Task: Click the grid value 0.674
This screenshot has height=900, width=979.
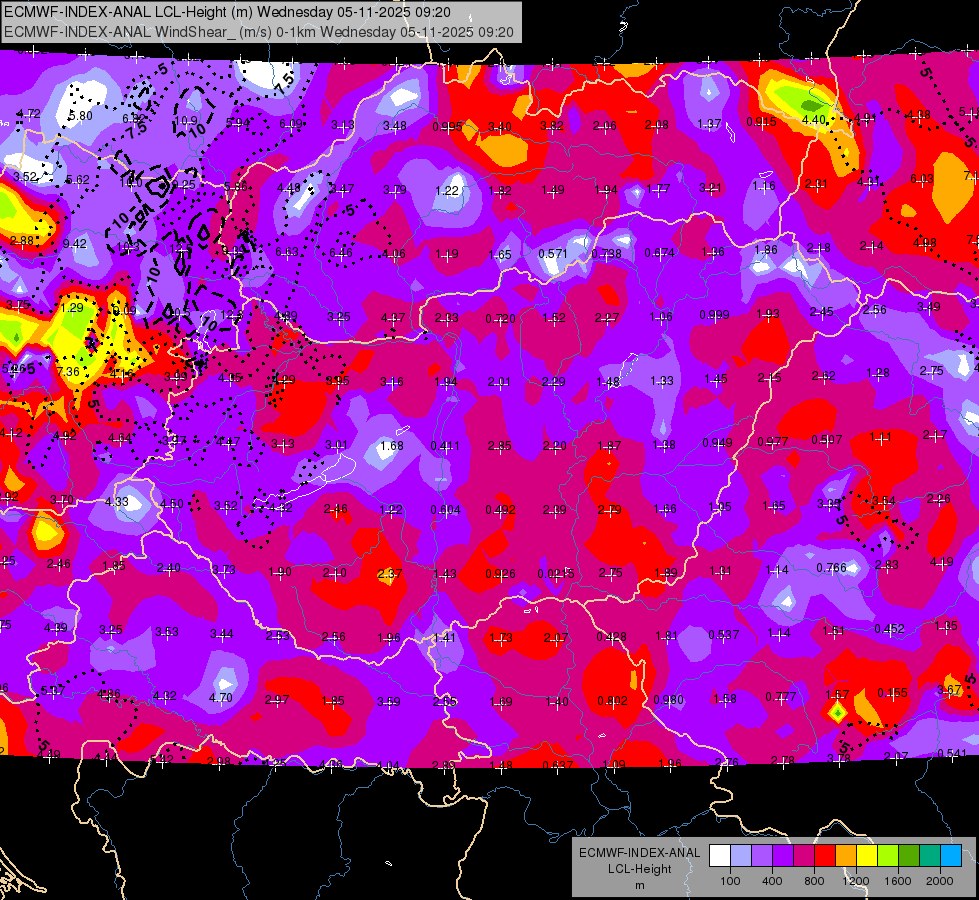Action: coord(659,253)
